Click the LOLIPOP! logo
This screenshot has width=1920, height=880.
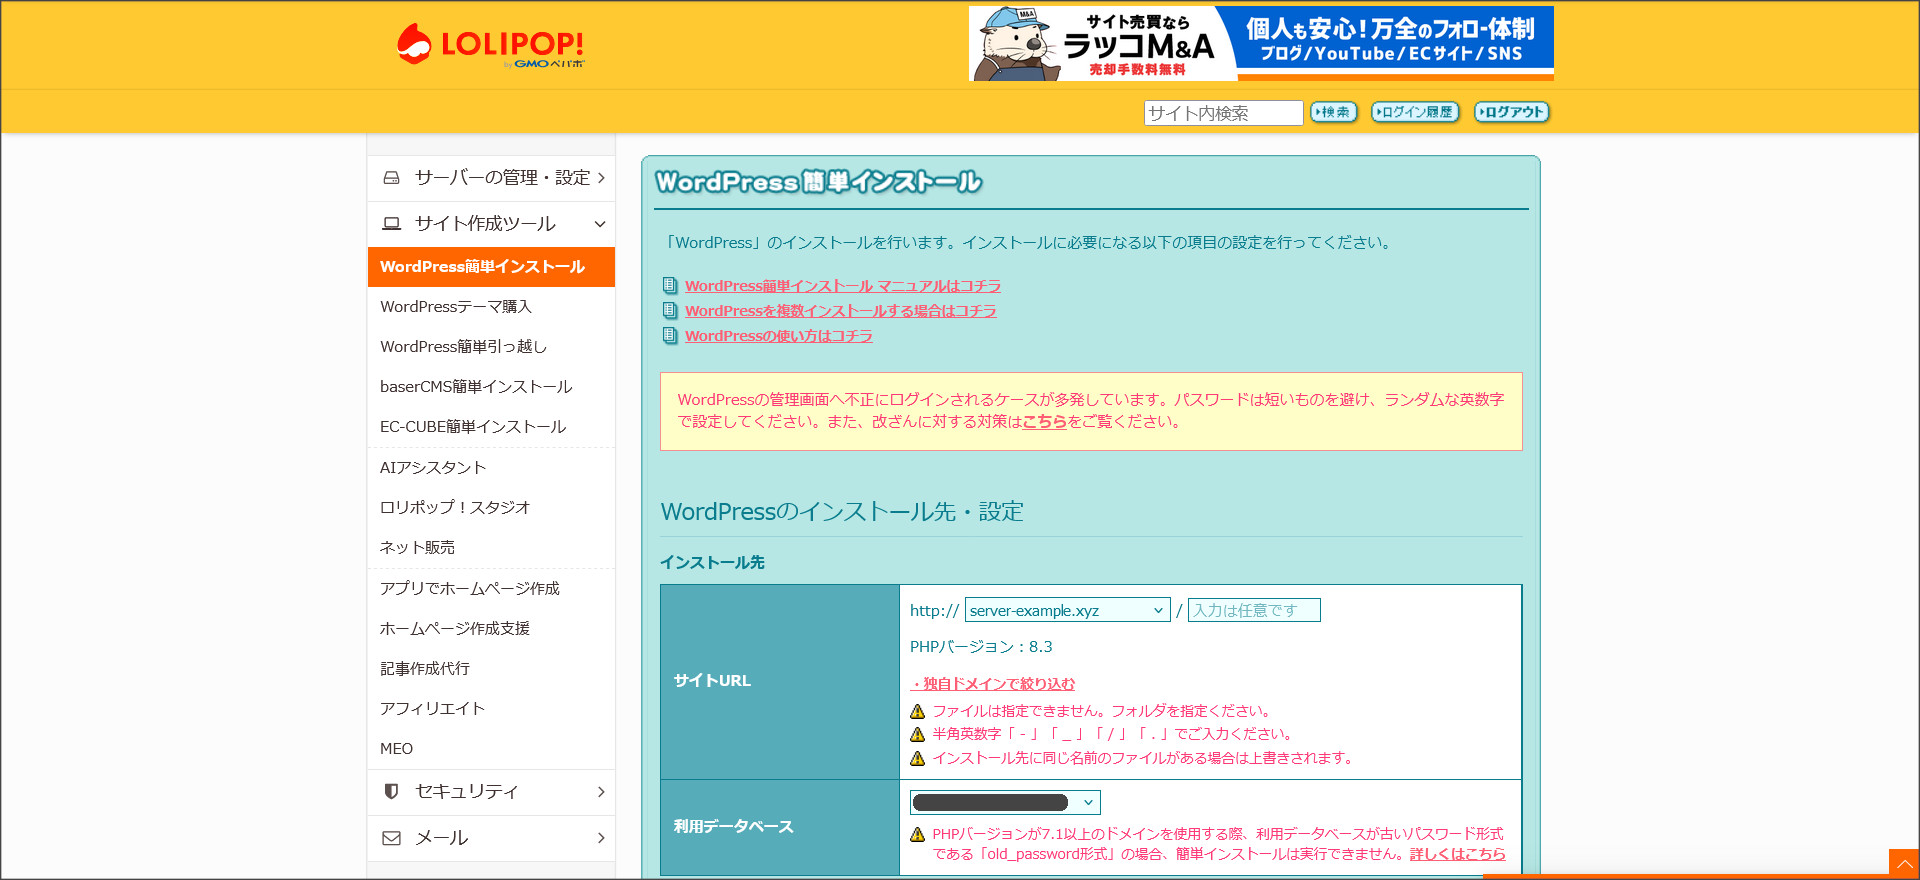[x=490, y=45]
